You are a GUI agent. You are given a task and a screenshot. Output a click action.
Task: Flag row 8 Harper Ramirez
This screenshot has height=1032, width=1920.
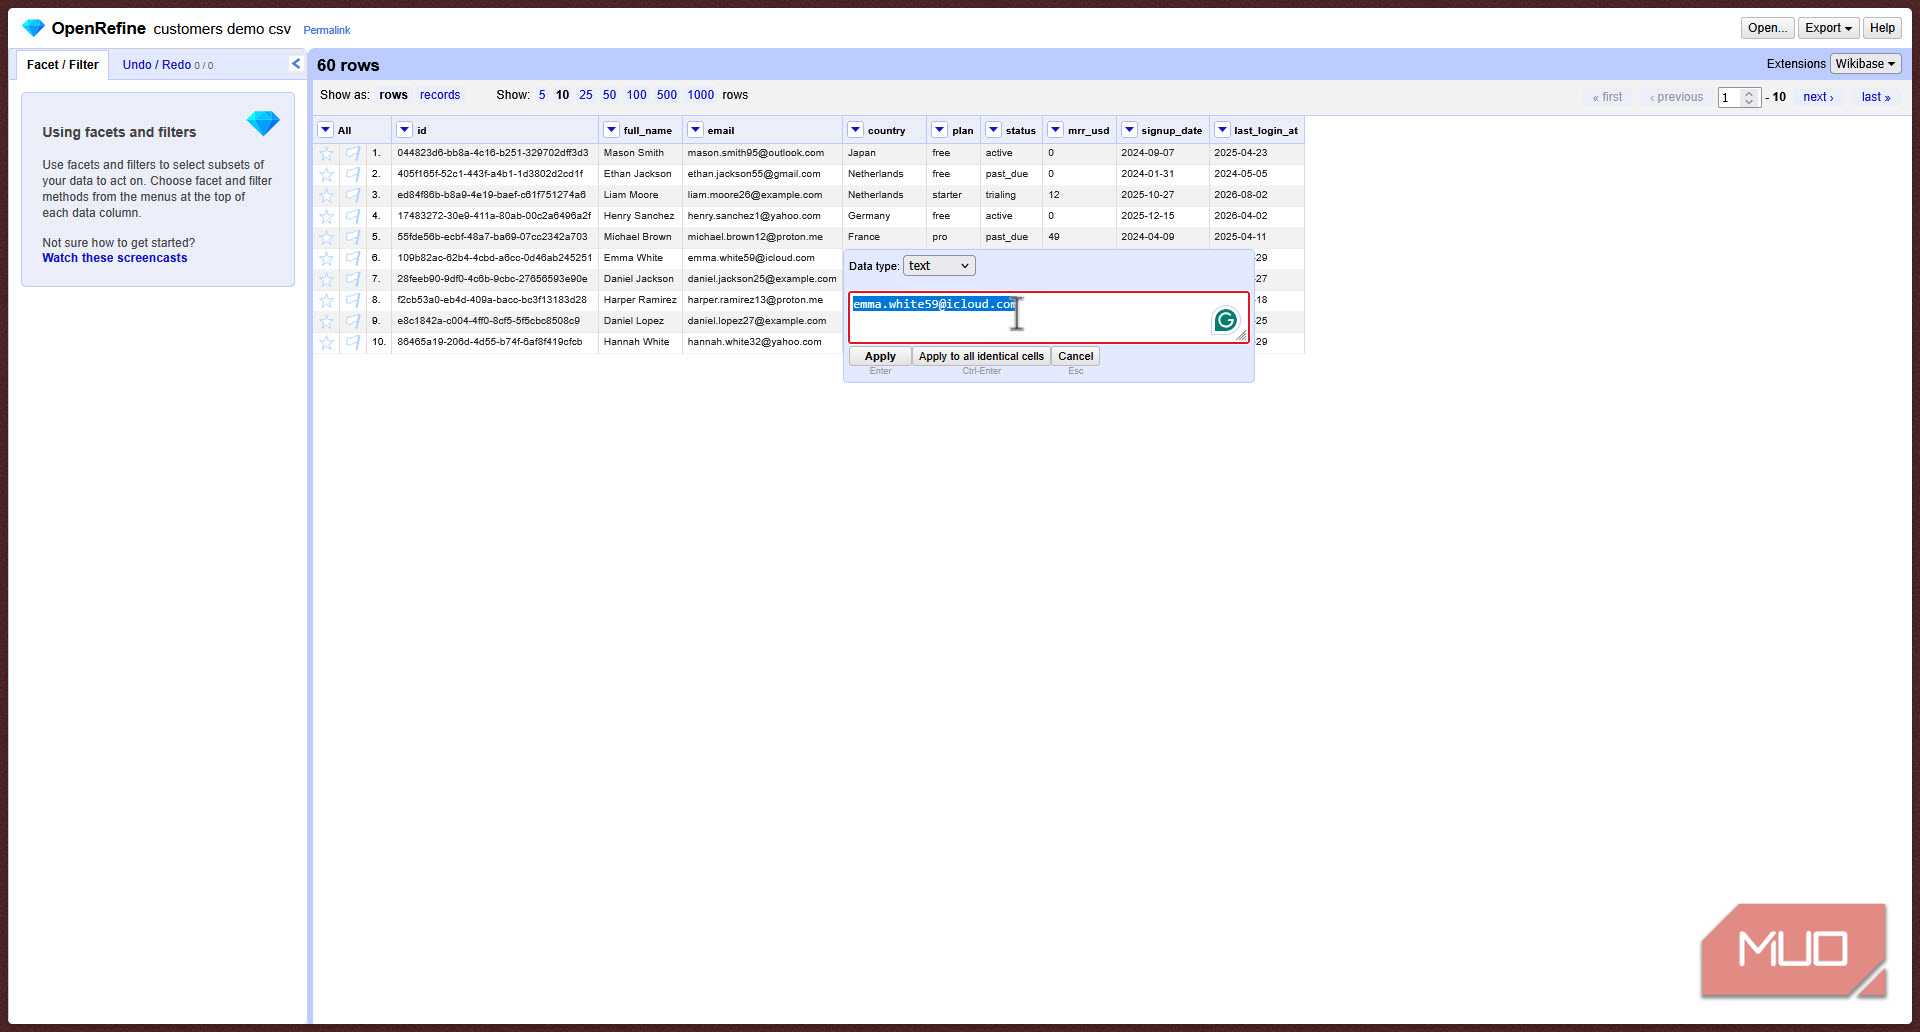[353, 300]
